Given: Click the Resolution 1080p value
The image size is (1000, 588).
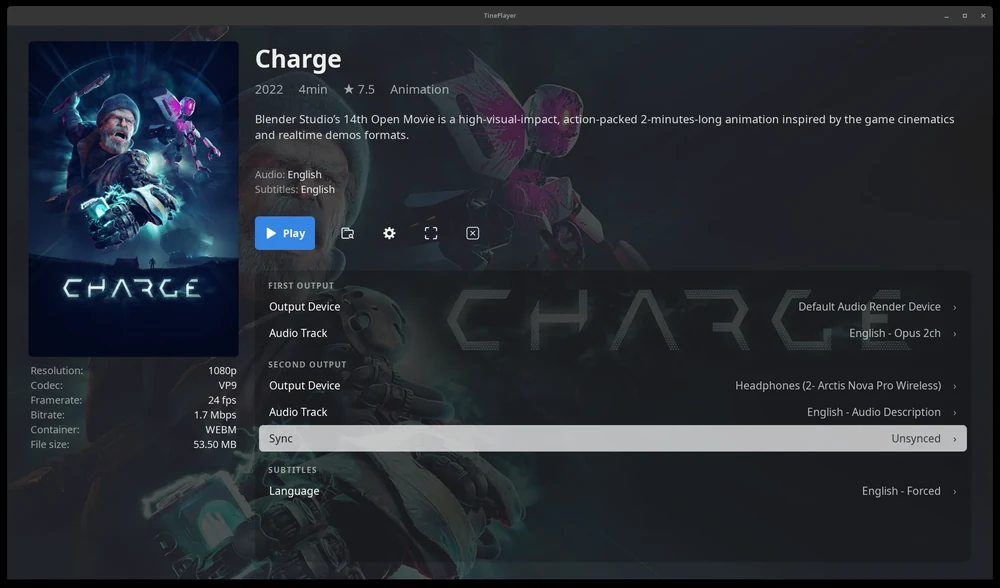Looking at the screenshot, I should [222, 371].
